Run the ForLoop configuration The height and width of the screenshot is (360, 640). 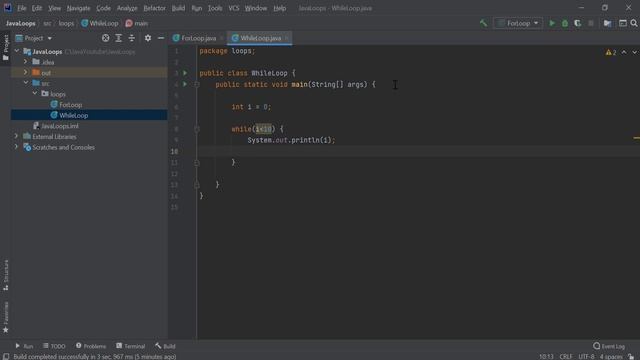click(552, 23)
